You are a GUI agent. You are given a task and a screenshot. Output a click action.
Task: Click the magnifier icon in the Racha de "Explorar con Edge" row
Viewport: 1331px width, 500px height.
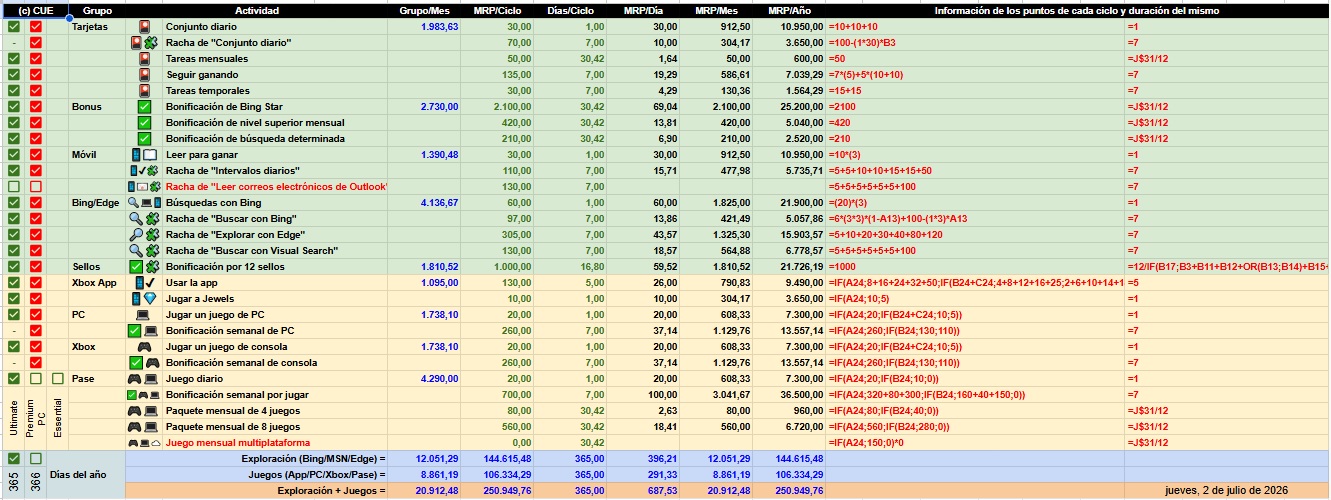coord(137,235)
